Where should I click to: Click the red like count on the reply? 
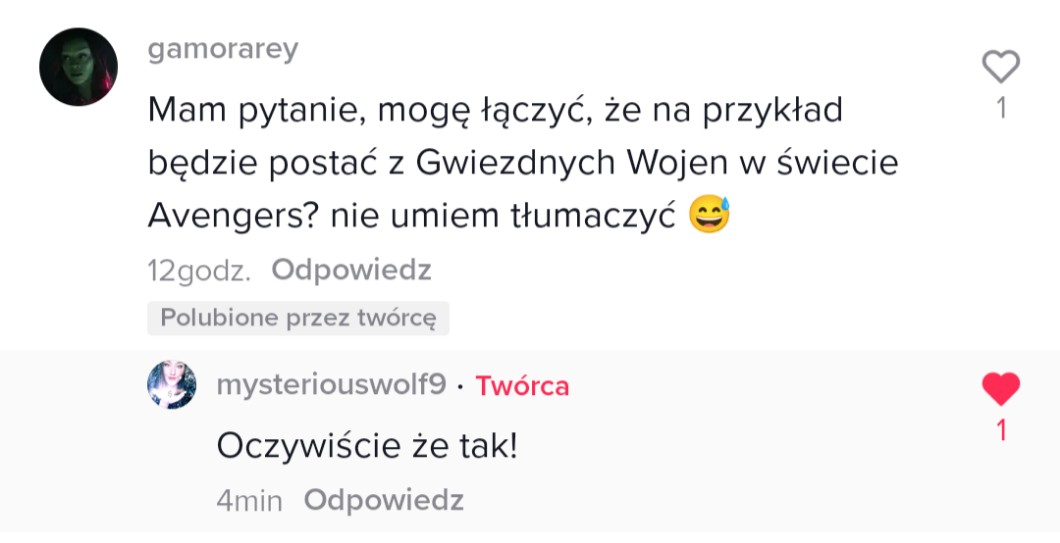coord(1000,430)
